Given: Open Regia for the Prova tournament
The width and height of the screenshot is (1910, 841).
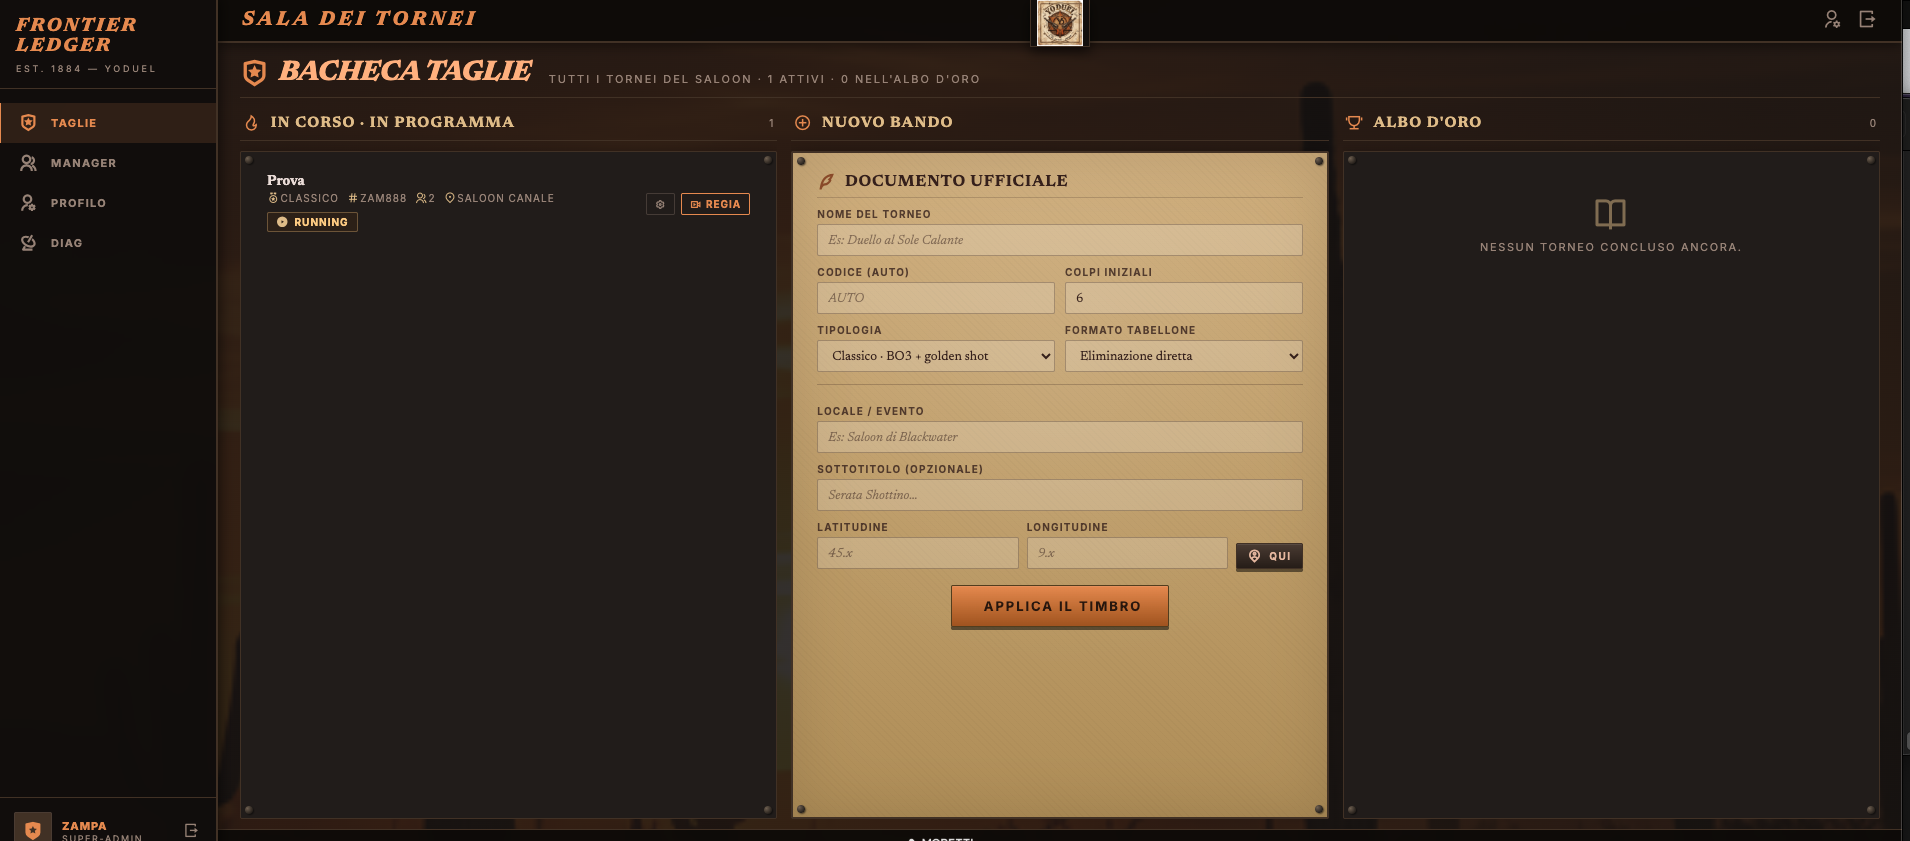Looking at the screenshot, I should coord(715,204).
